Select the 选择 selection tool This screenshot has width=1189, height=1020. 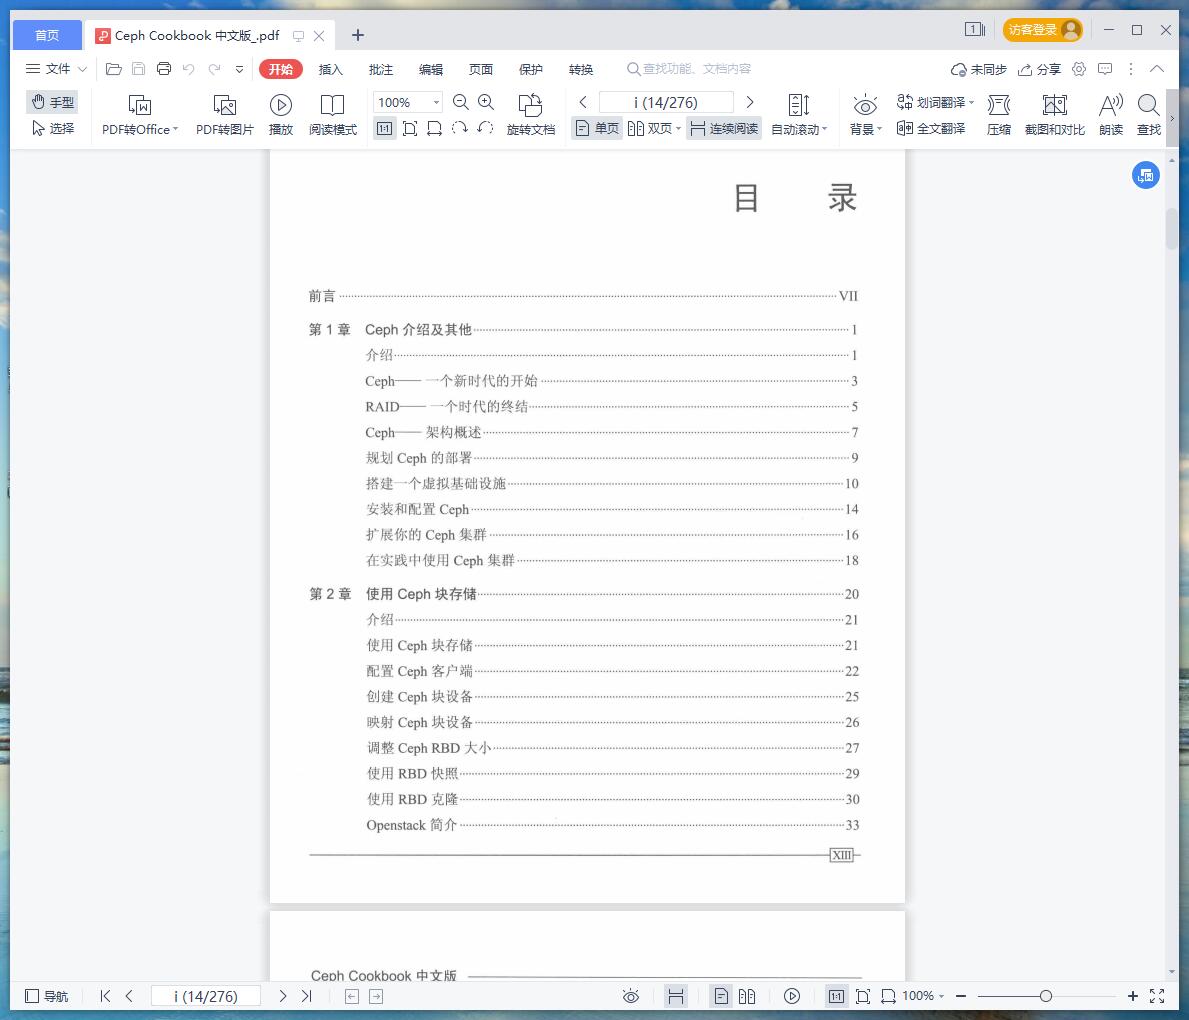[x=52, y=128]
